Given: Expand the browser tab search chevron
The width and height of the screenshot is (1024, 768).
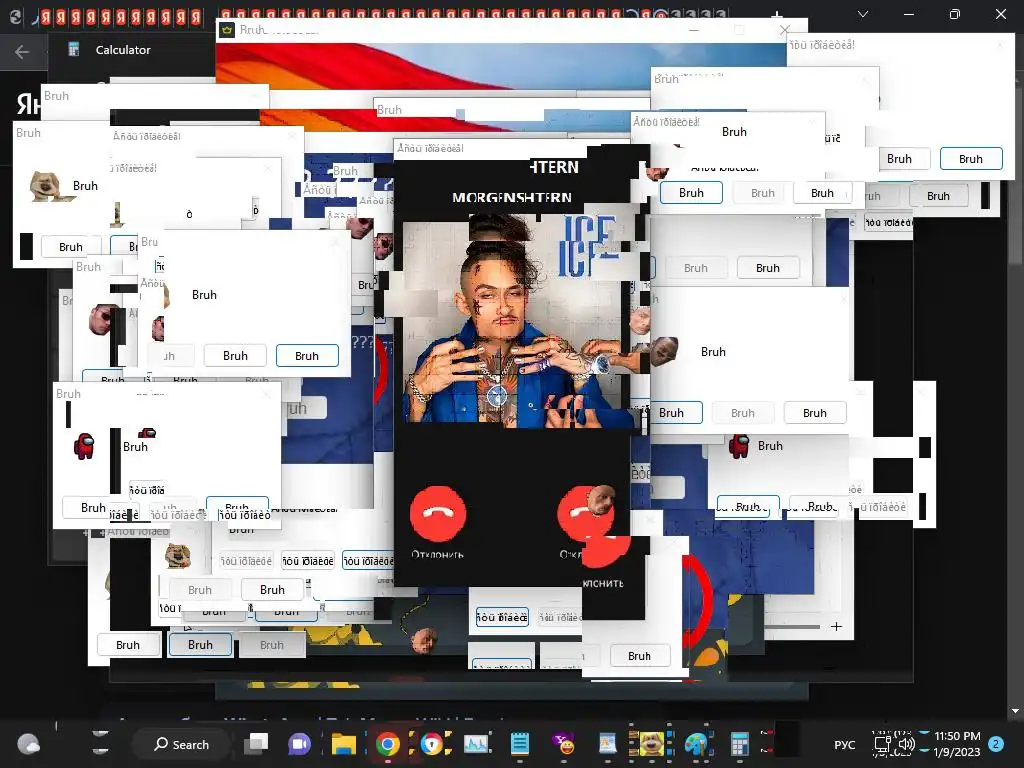Looking at the screenshot, I should 863,14.
